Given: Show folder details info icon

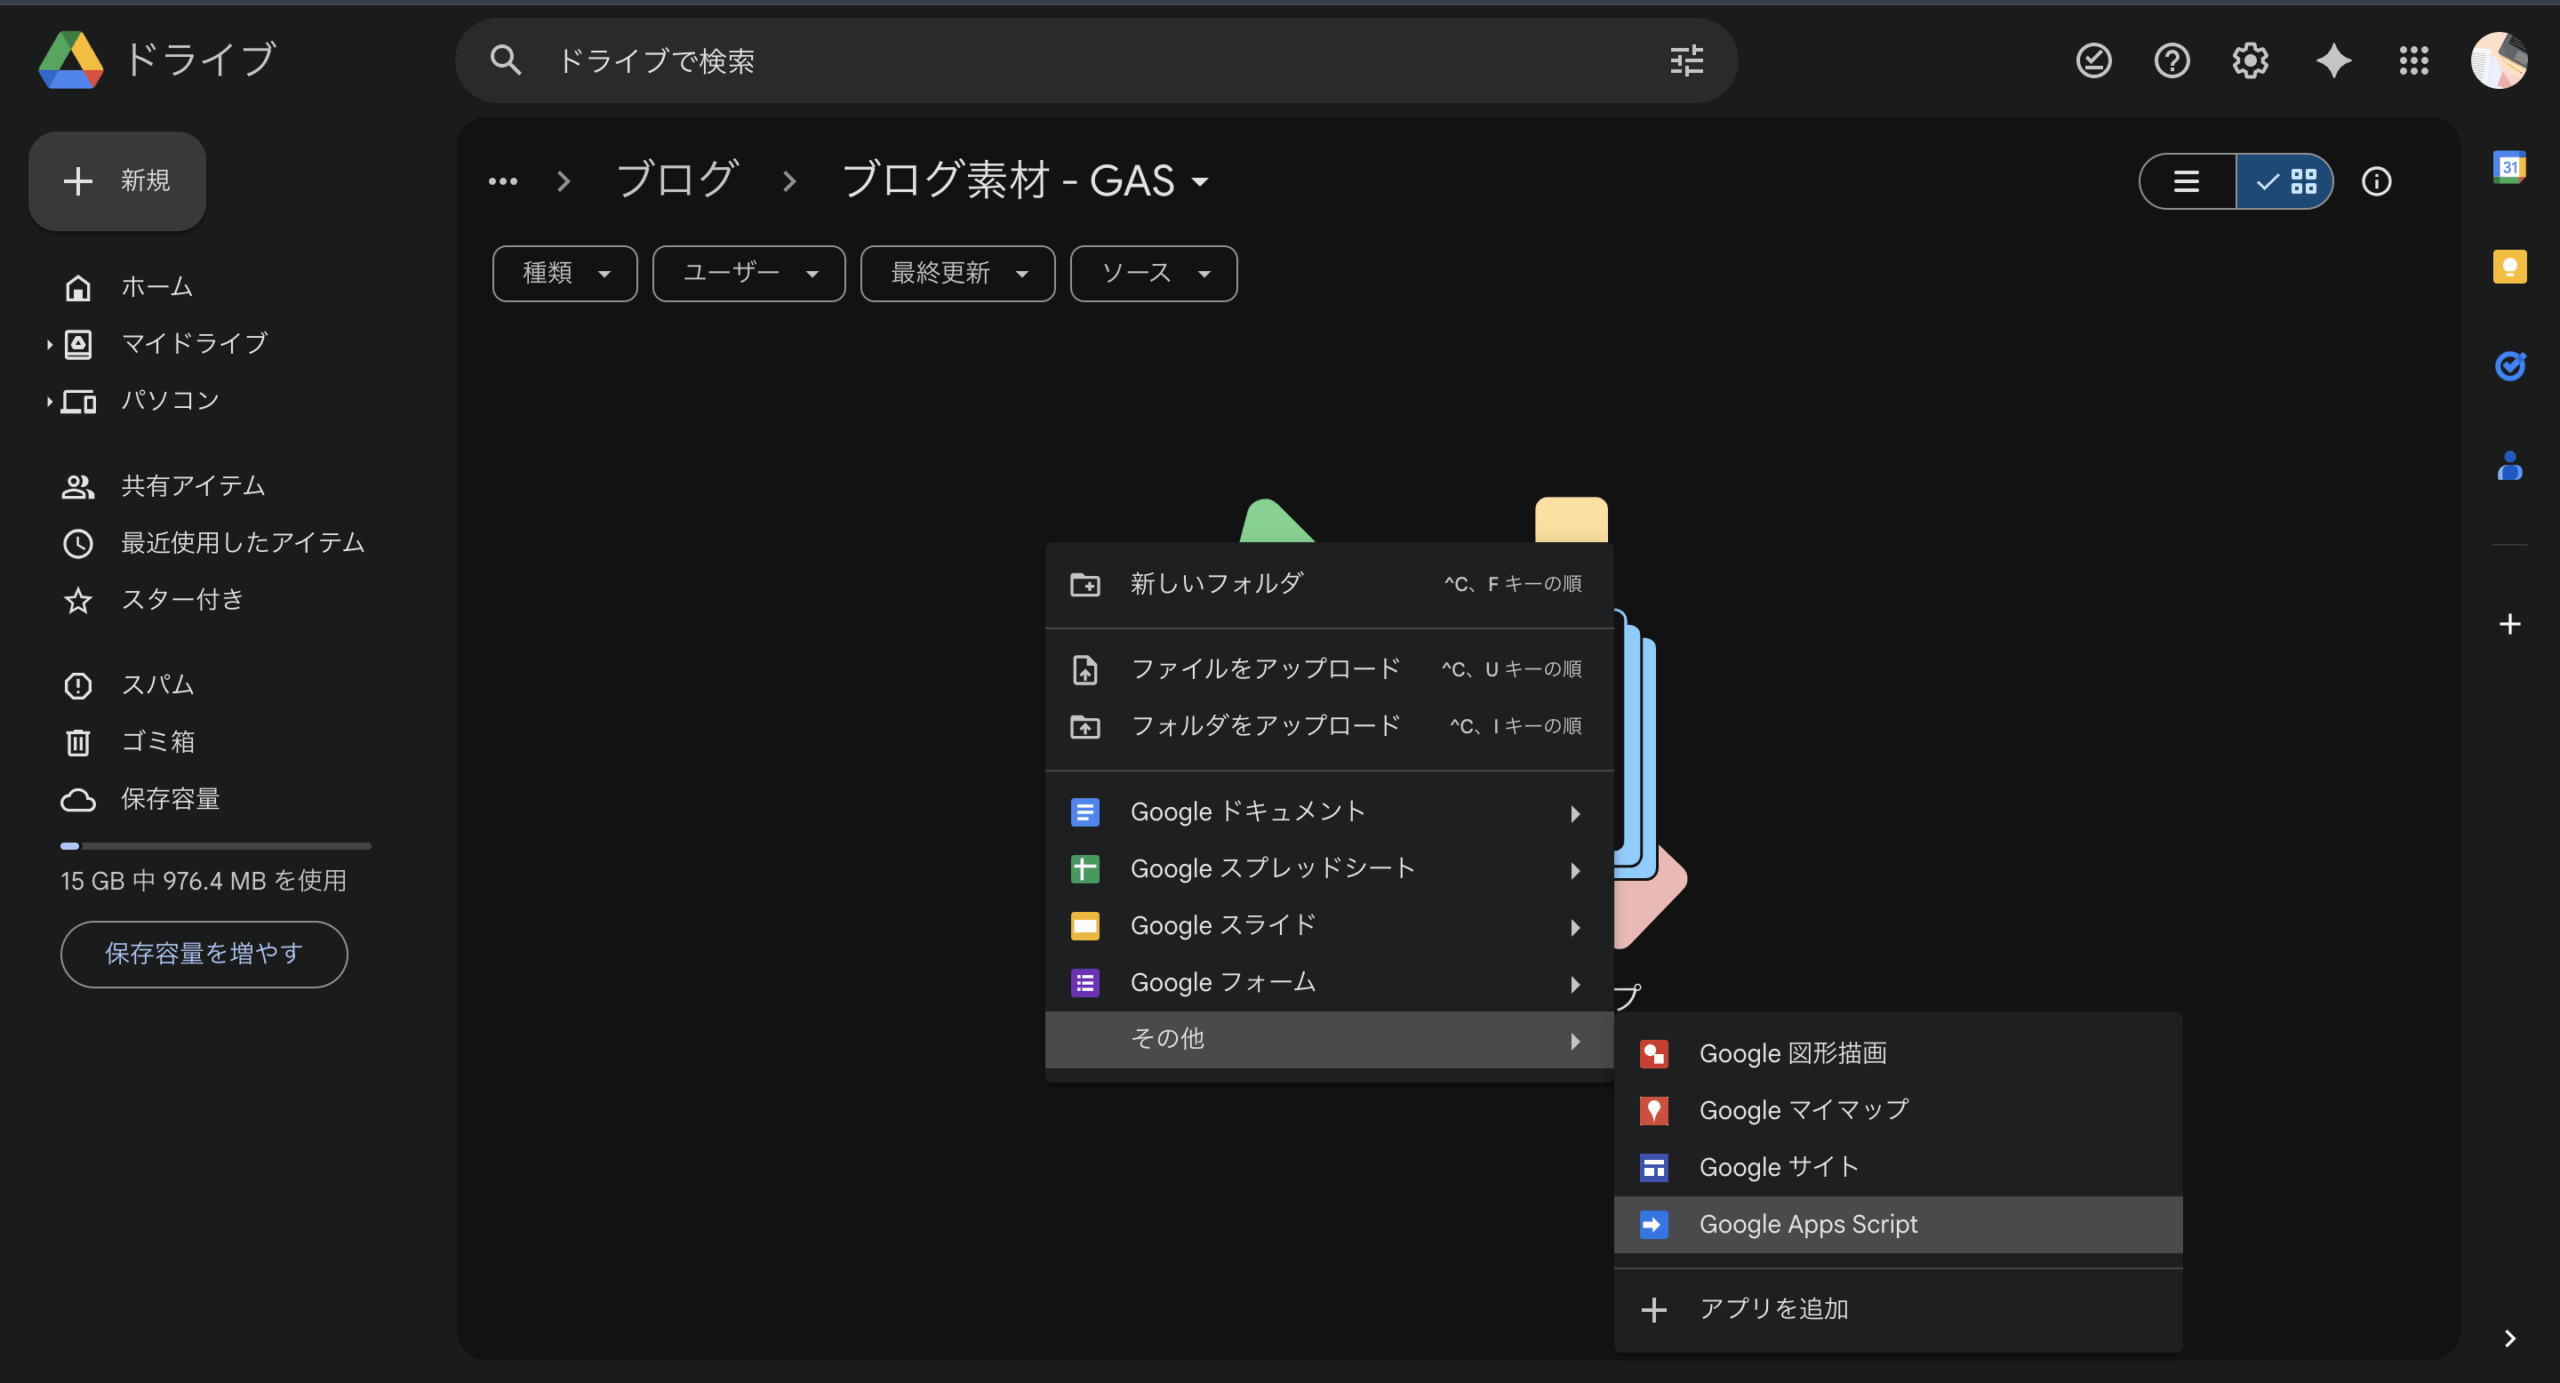Looking at the screenshot, I should point(2376,181).
